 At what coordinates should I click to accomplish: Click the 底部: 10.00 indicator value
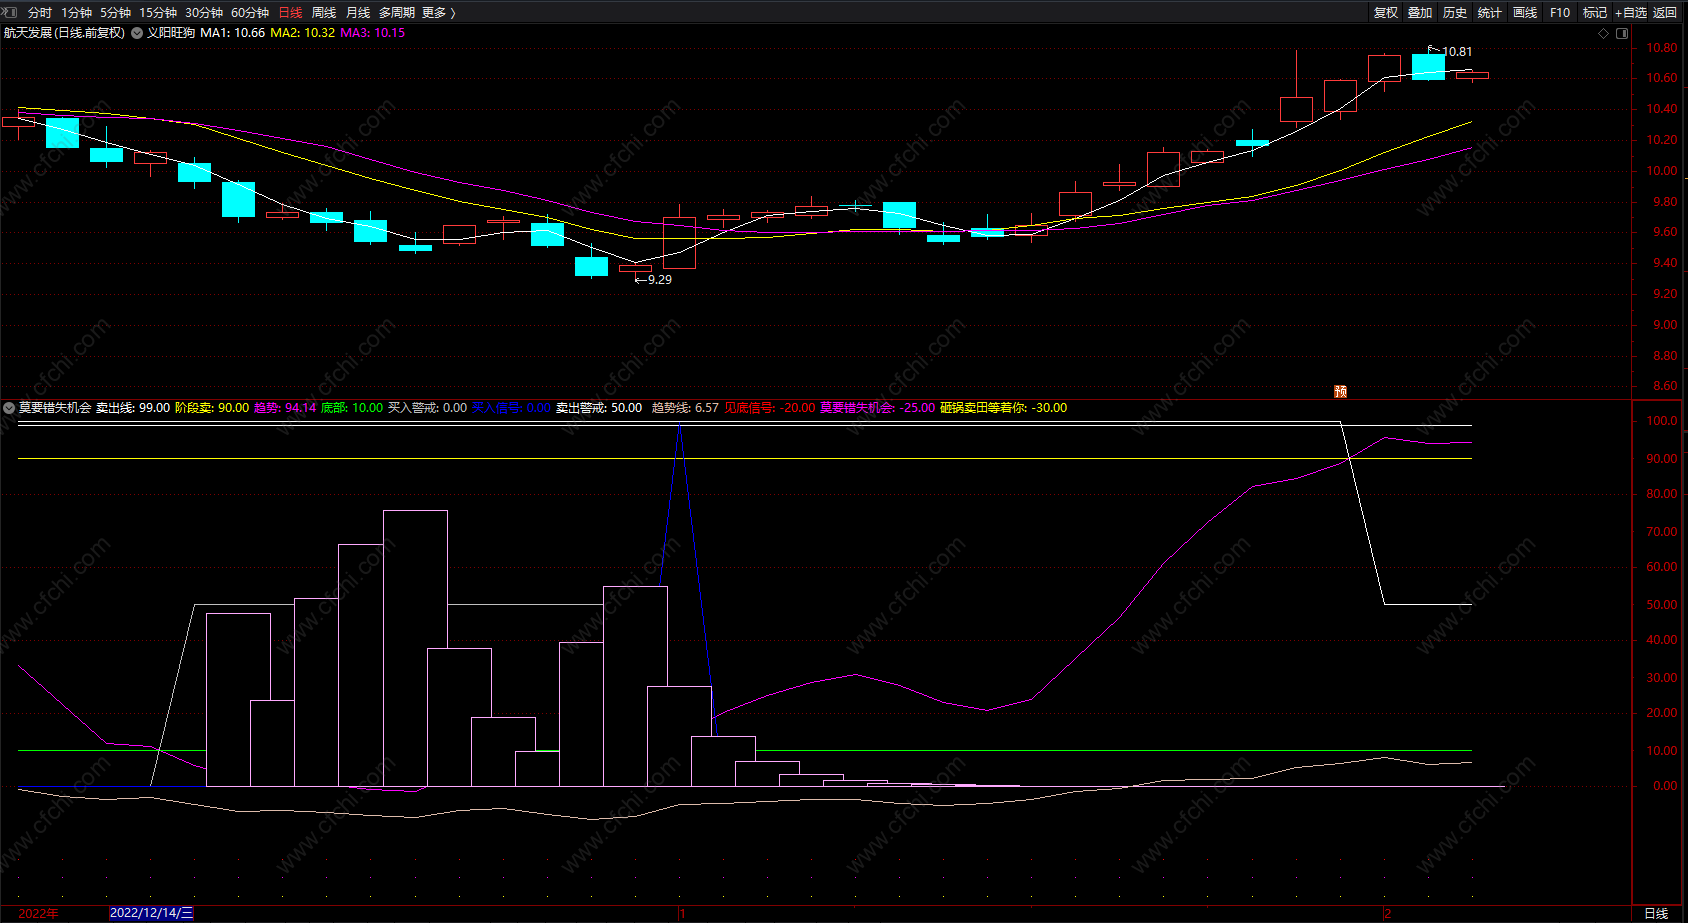tap(352, 408)
